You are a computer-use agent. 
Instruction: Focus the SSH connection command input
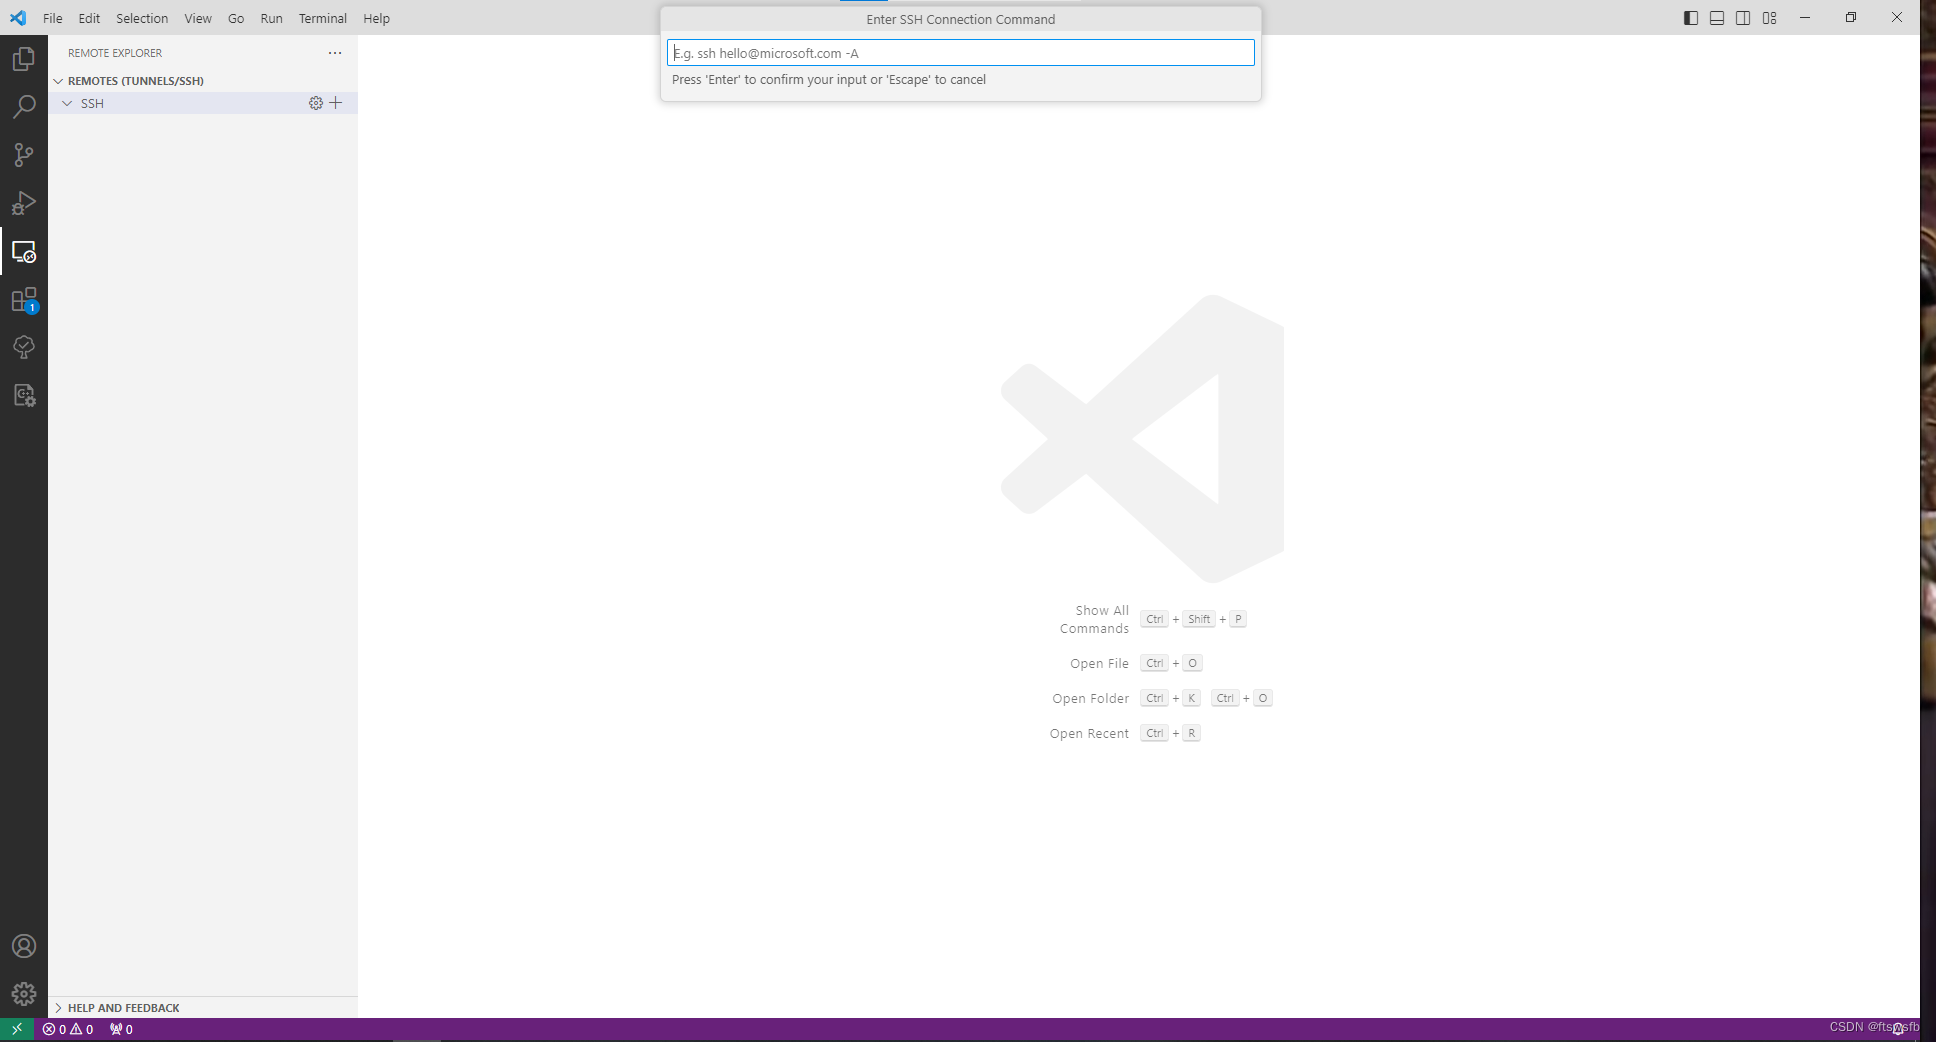[961, 53]
